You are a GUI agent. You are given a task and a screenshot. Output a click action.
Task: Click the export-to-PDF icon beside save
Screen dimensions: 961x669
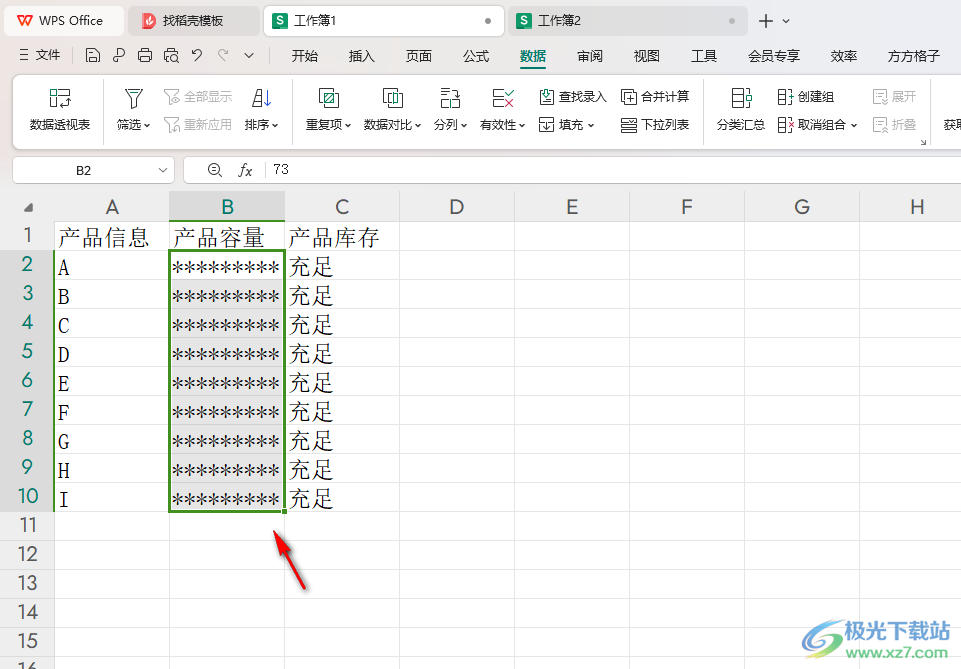click(119, 56)
